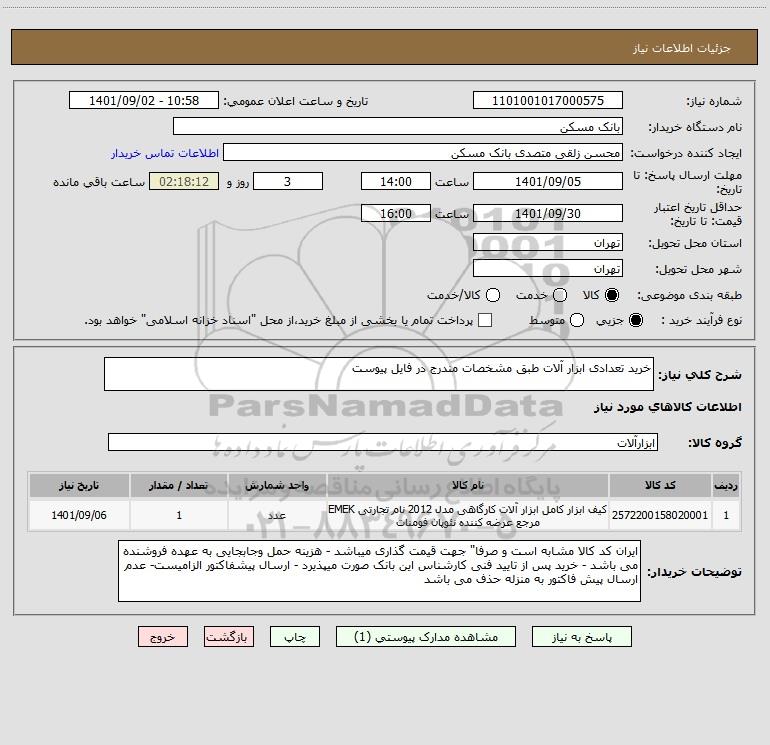
Task: Click the تاریخ نیاز column header
Action: coord(79,485)
